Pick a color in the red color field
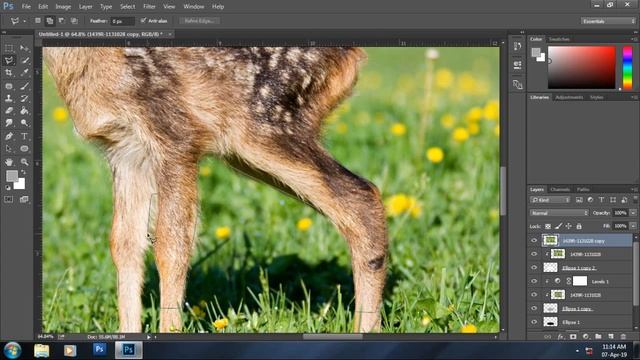Image resolution: width=640 pixels, height=360 pixels. point(581,67)
